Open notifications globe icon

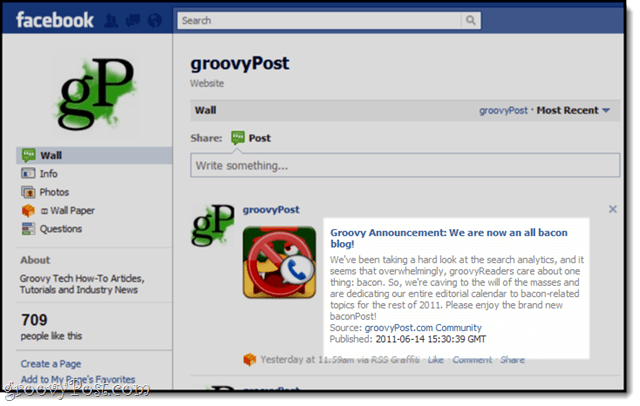pyautogui.click(x=155, y=20)
